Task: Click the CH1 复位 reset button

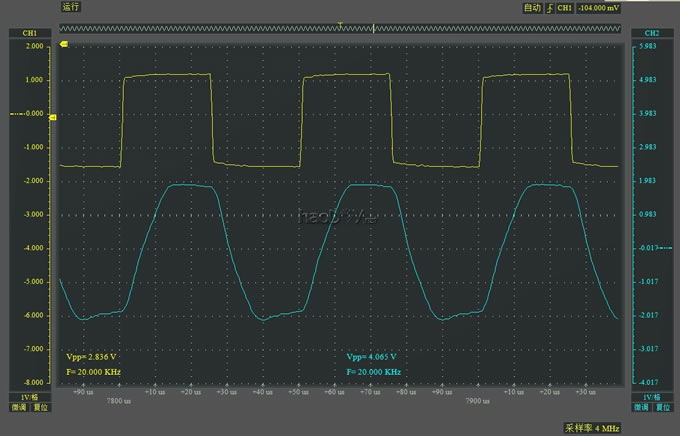Action: click(x=40, y=408)
